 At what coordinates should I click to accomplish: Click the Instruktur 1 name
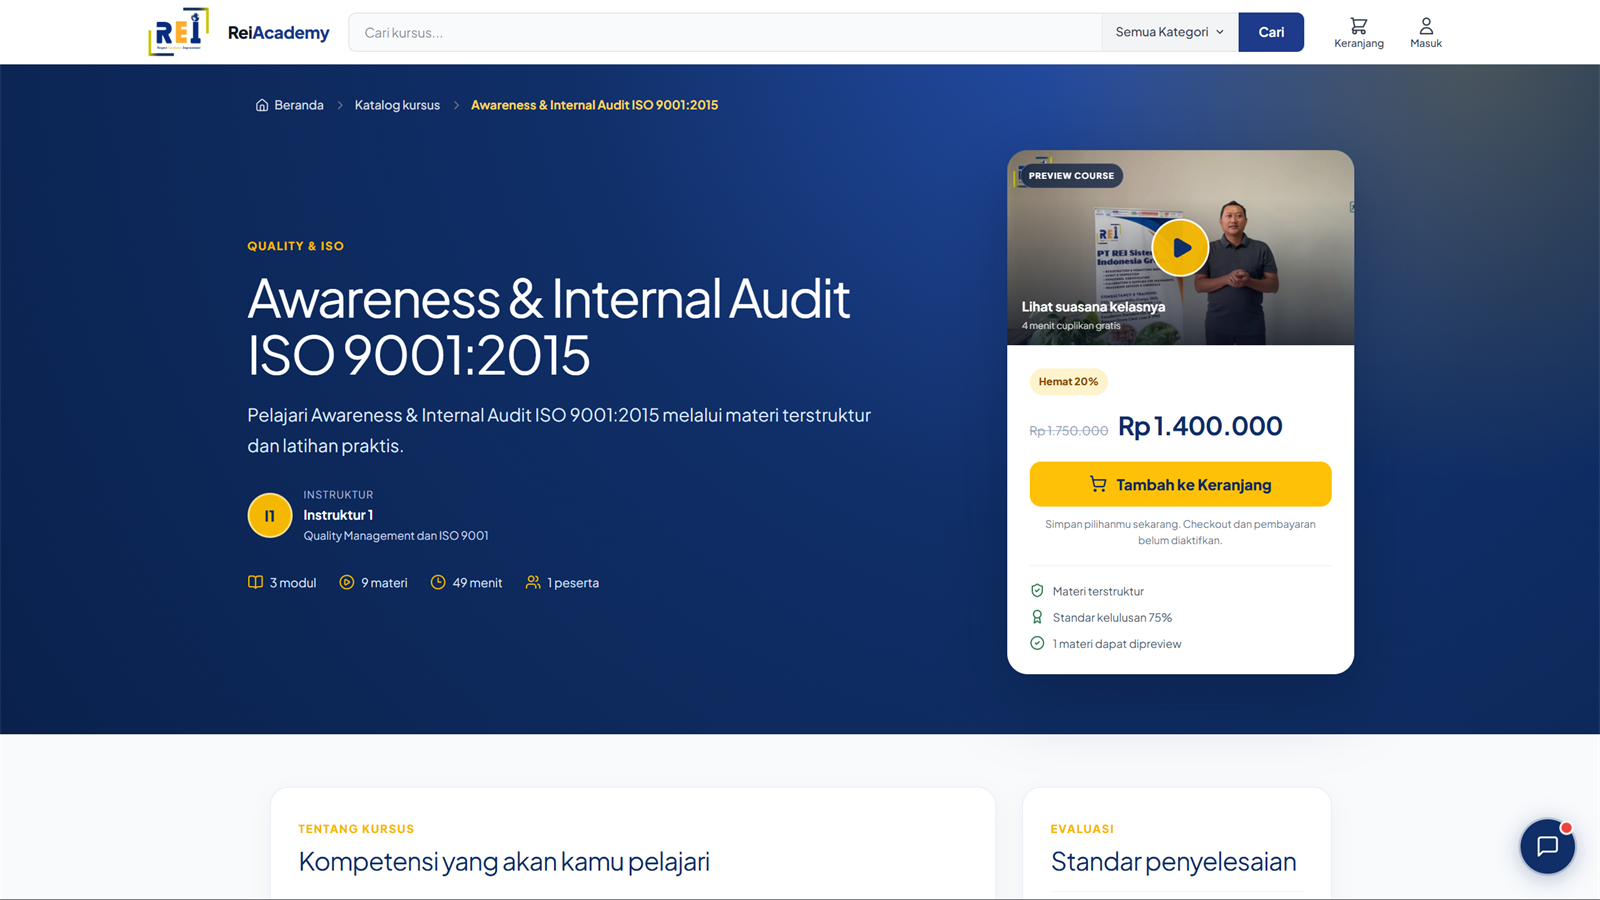(338, 515)
